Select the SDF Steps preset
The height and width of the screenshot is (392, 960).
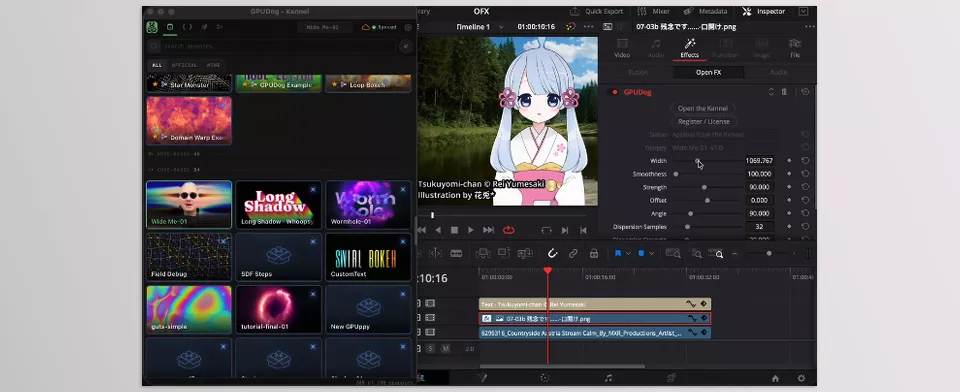pos(279,257)
